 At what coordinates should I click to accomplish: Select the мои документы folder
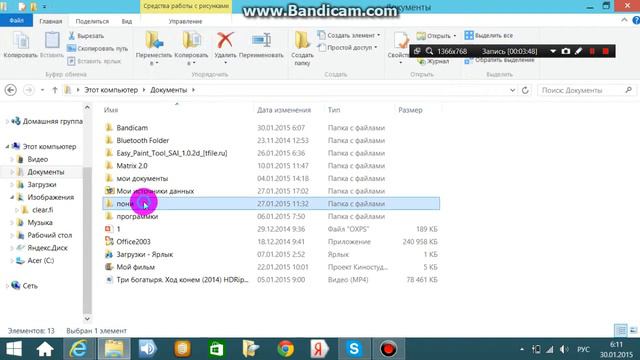pos(271,178)
